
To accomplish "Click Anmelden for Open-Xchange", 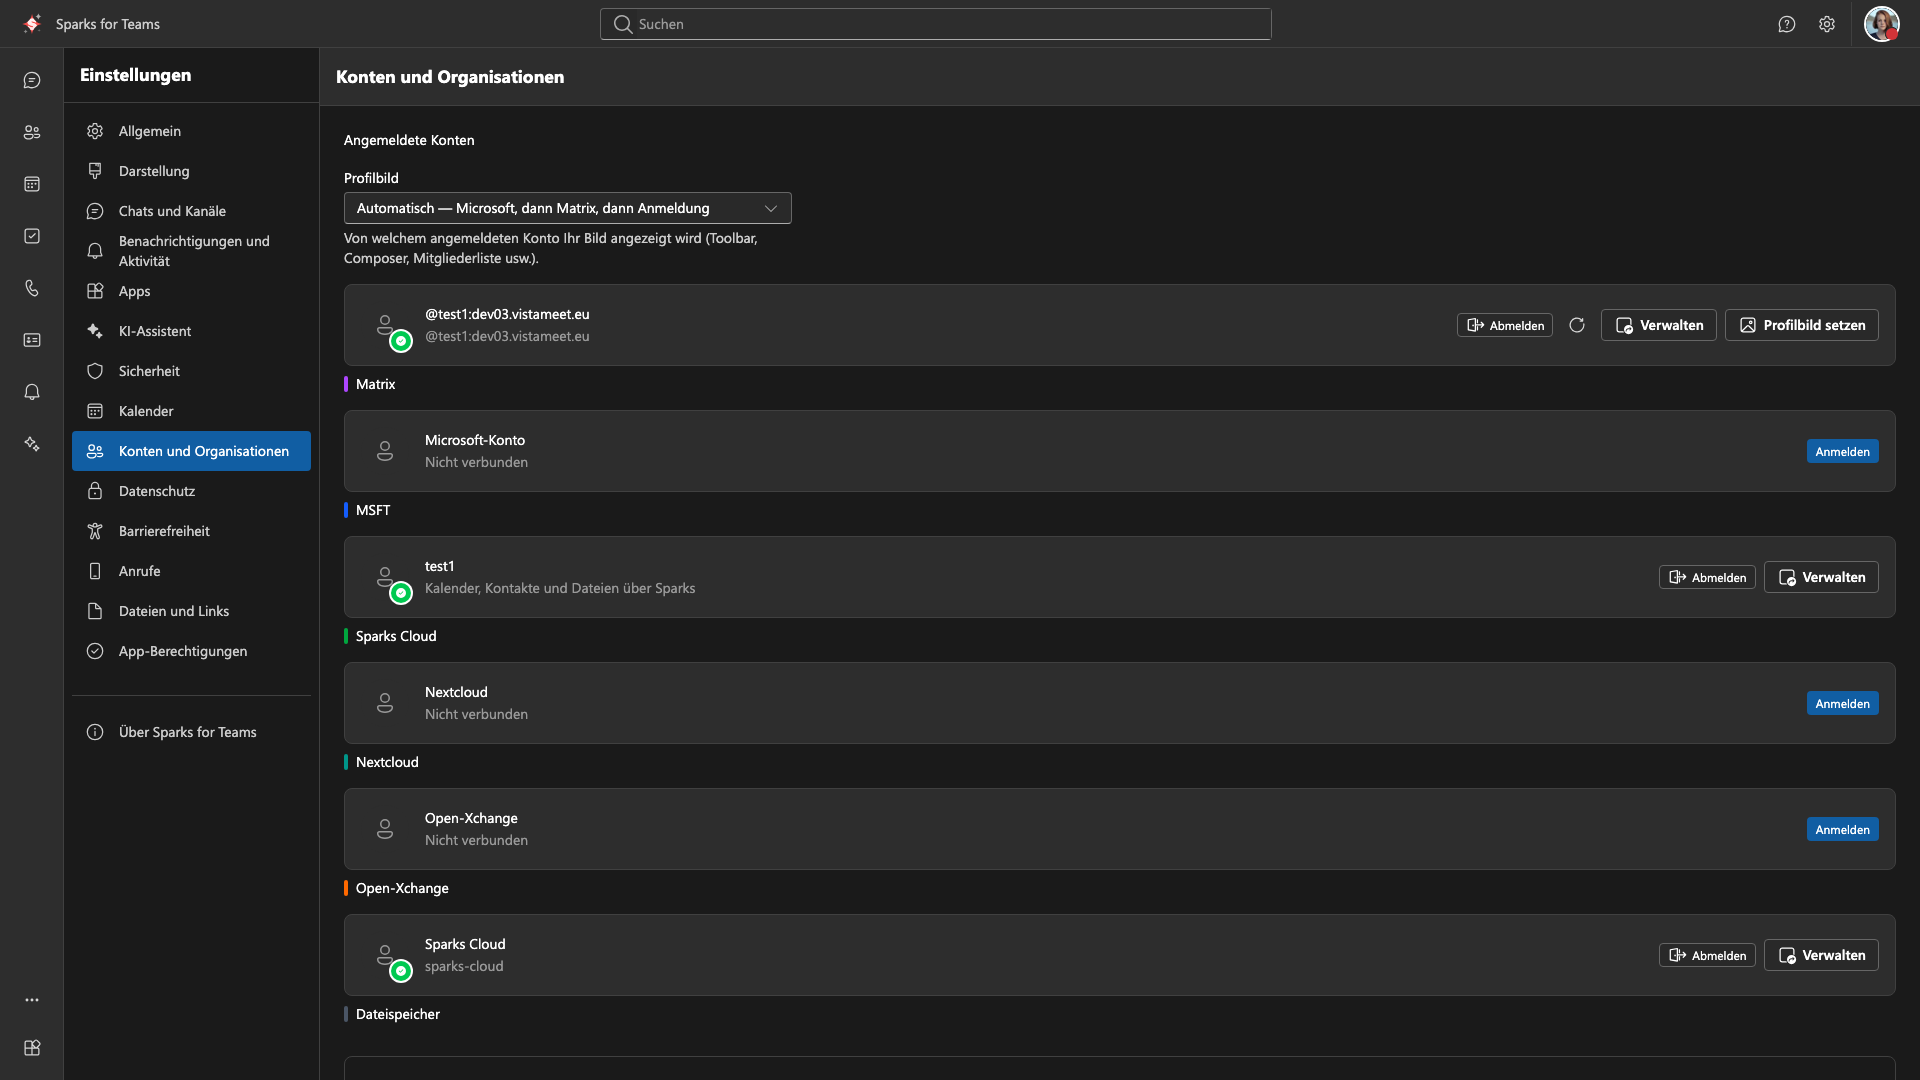I will [x=1843, y=829].
